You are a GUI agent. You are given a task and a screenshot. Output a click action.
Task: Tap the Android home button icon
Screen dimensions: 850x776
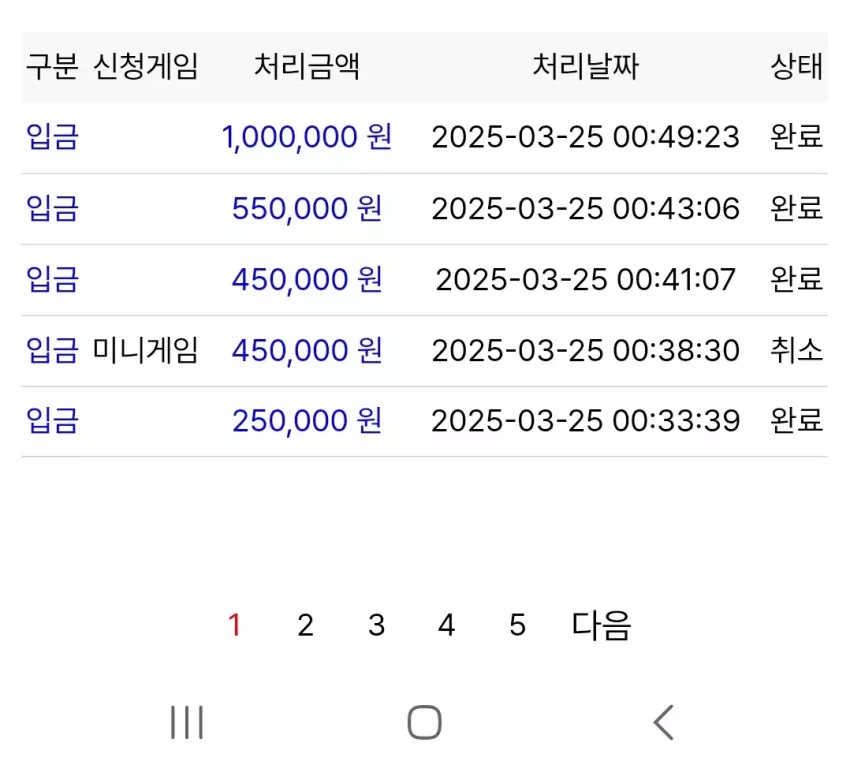(424, 722)
